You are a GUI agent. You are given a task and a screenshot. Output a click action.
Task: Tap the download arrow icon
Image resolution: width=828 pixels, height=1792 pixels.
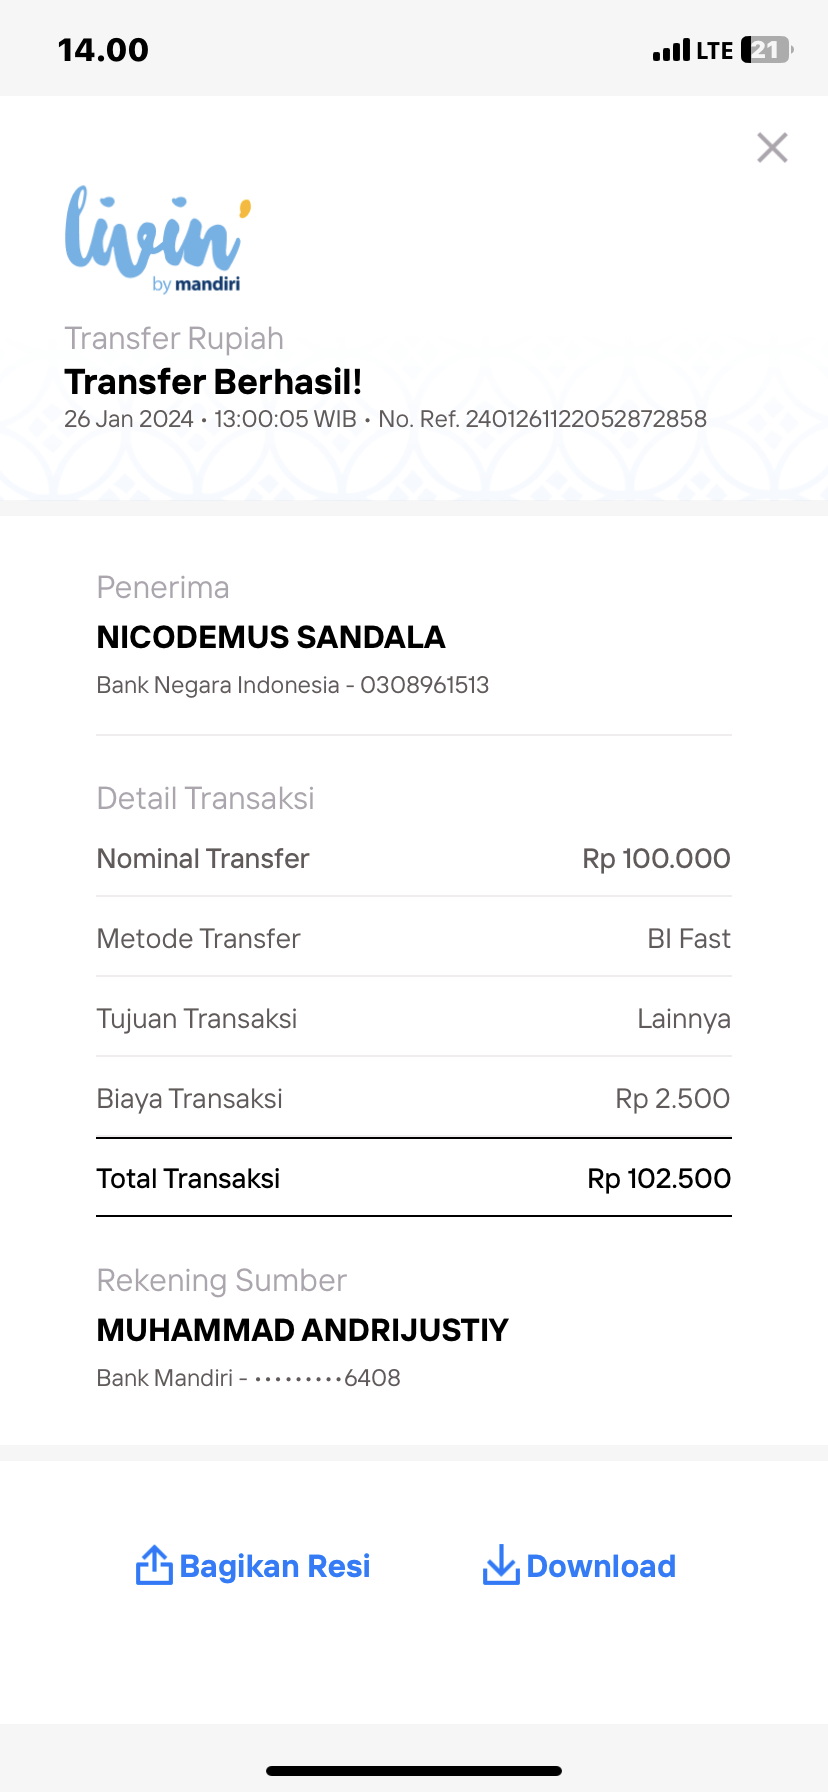click(x=500, y=1565)
